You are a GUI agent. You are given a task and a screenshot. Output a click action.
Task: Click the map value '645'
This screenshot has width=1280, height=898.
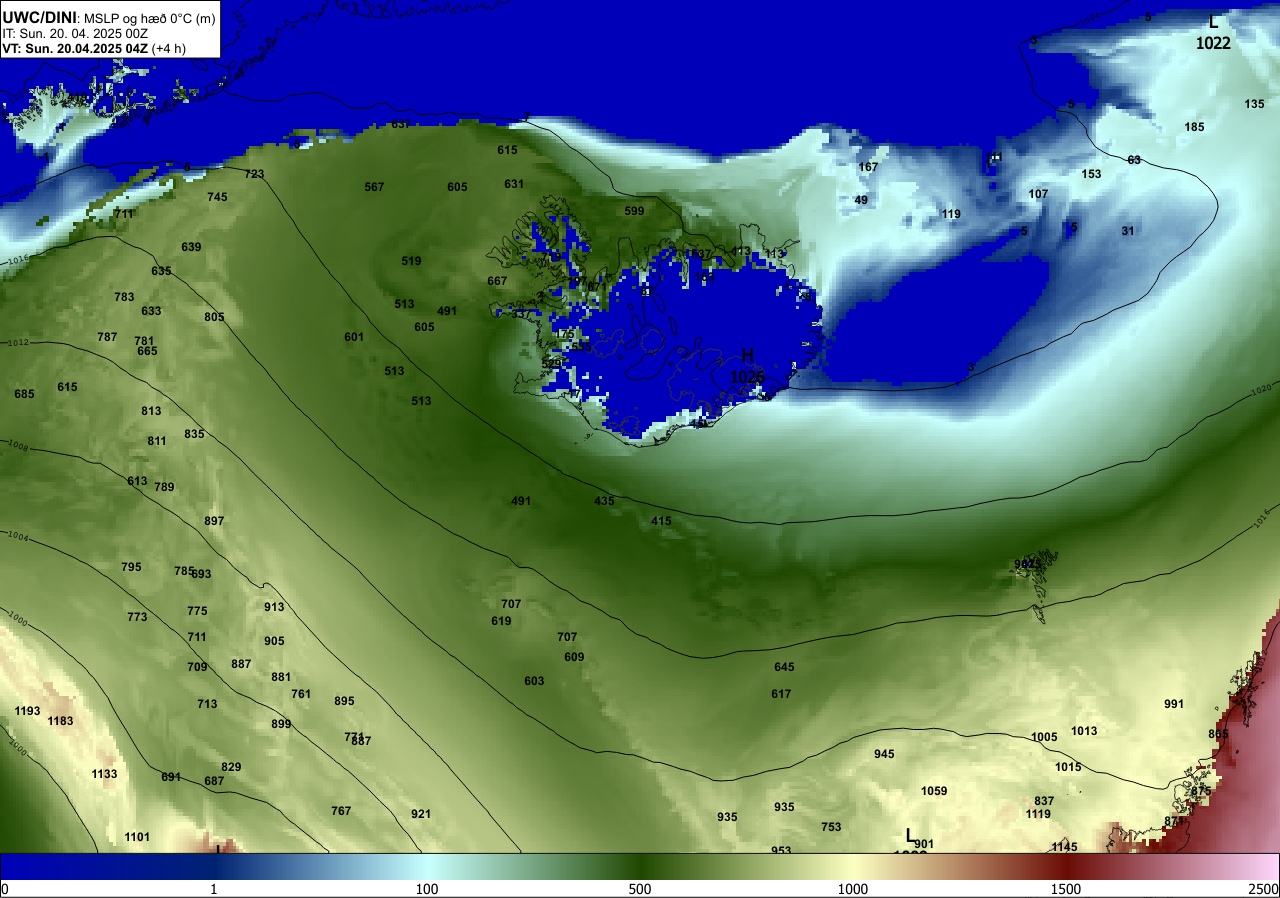pyautogui.click(x=784, y=667)
